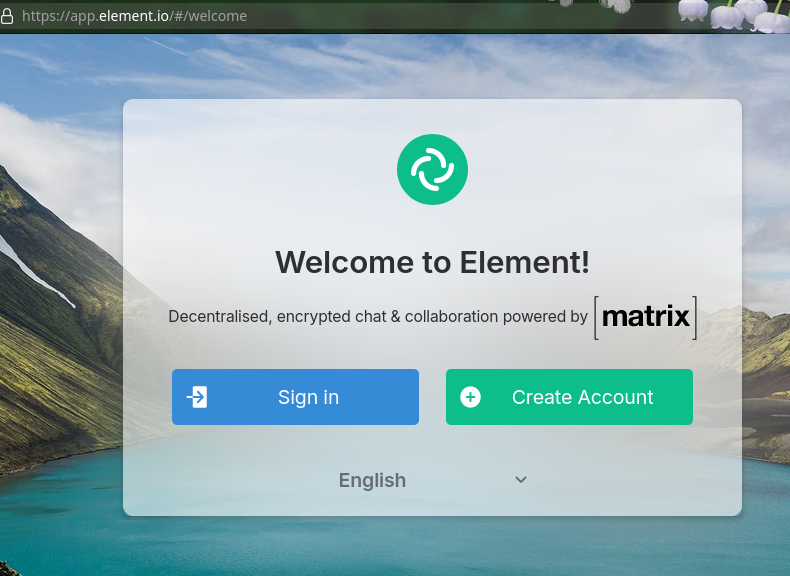Click the green Element logo

click(x=432, y=169)
